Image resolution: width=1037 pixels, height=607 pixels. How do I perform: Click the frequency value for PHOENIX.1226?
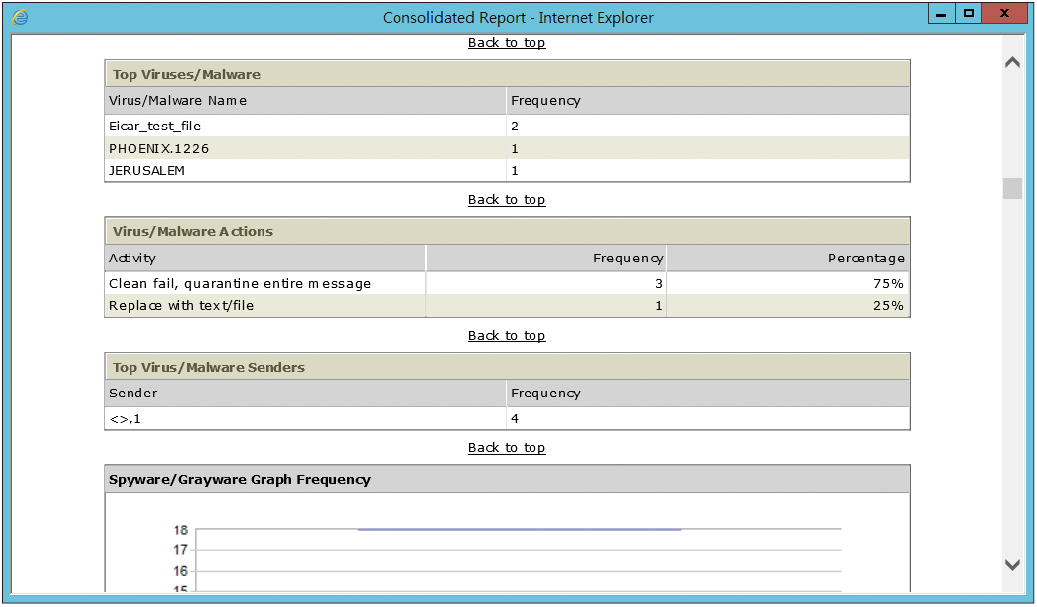tap(515, 149)
